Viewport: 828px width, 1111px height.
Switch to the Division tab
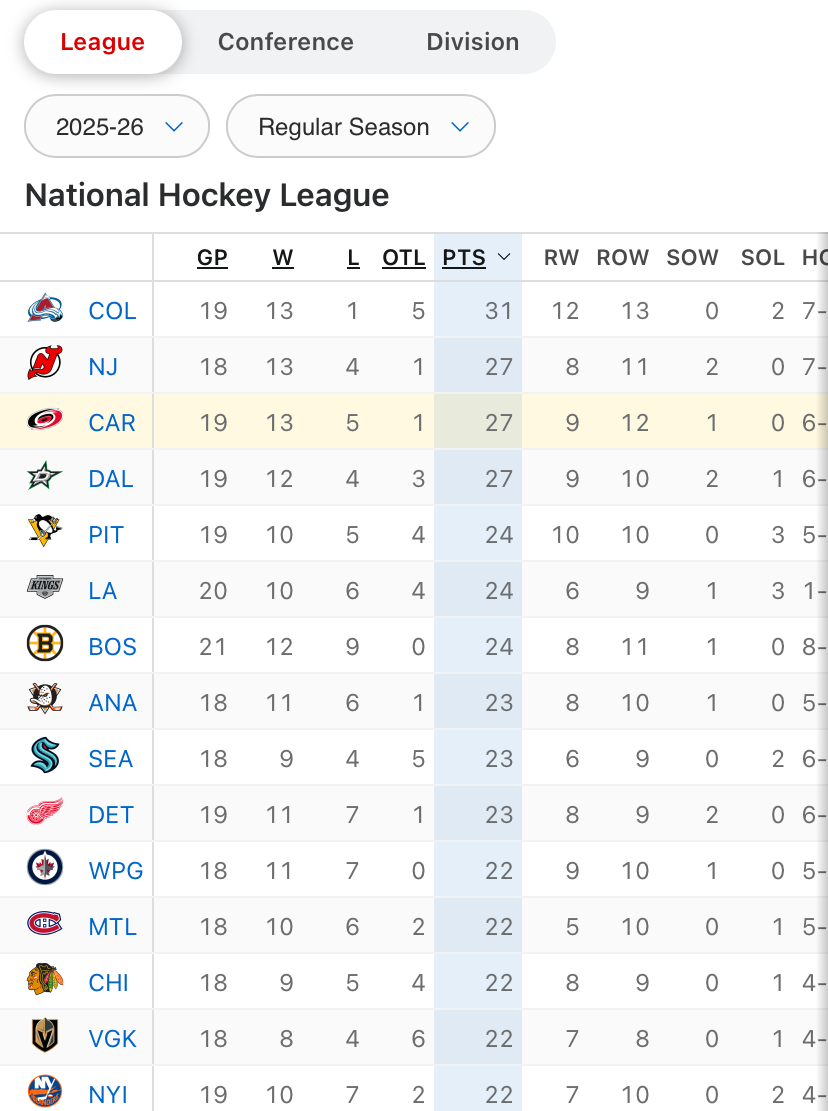(473, 42)
